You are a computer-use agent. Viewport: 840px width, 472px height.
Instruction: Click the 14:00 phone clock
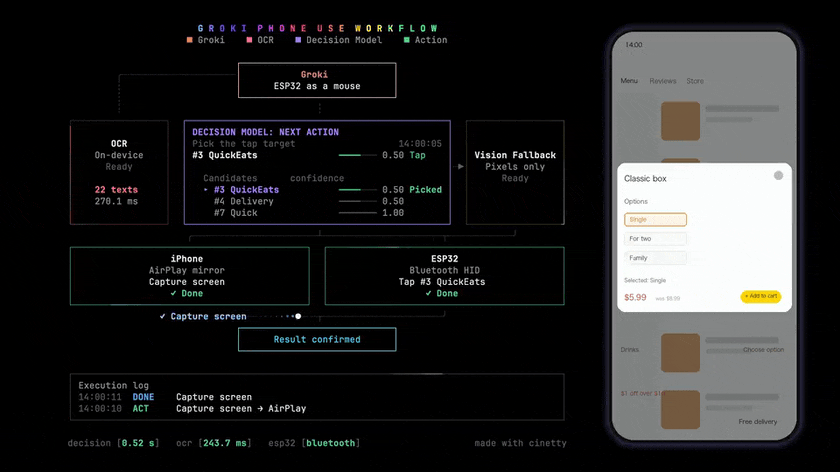pyautogui.click(x=634, y=44)
